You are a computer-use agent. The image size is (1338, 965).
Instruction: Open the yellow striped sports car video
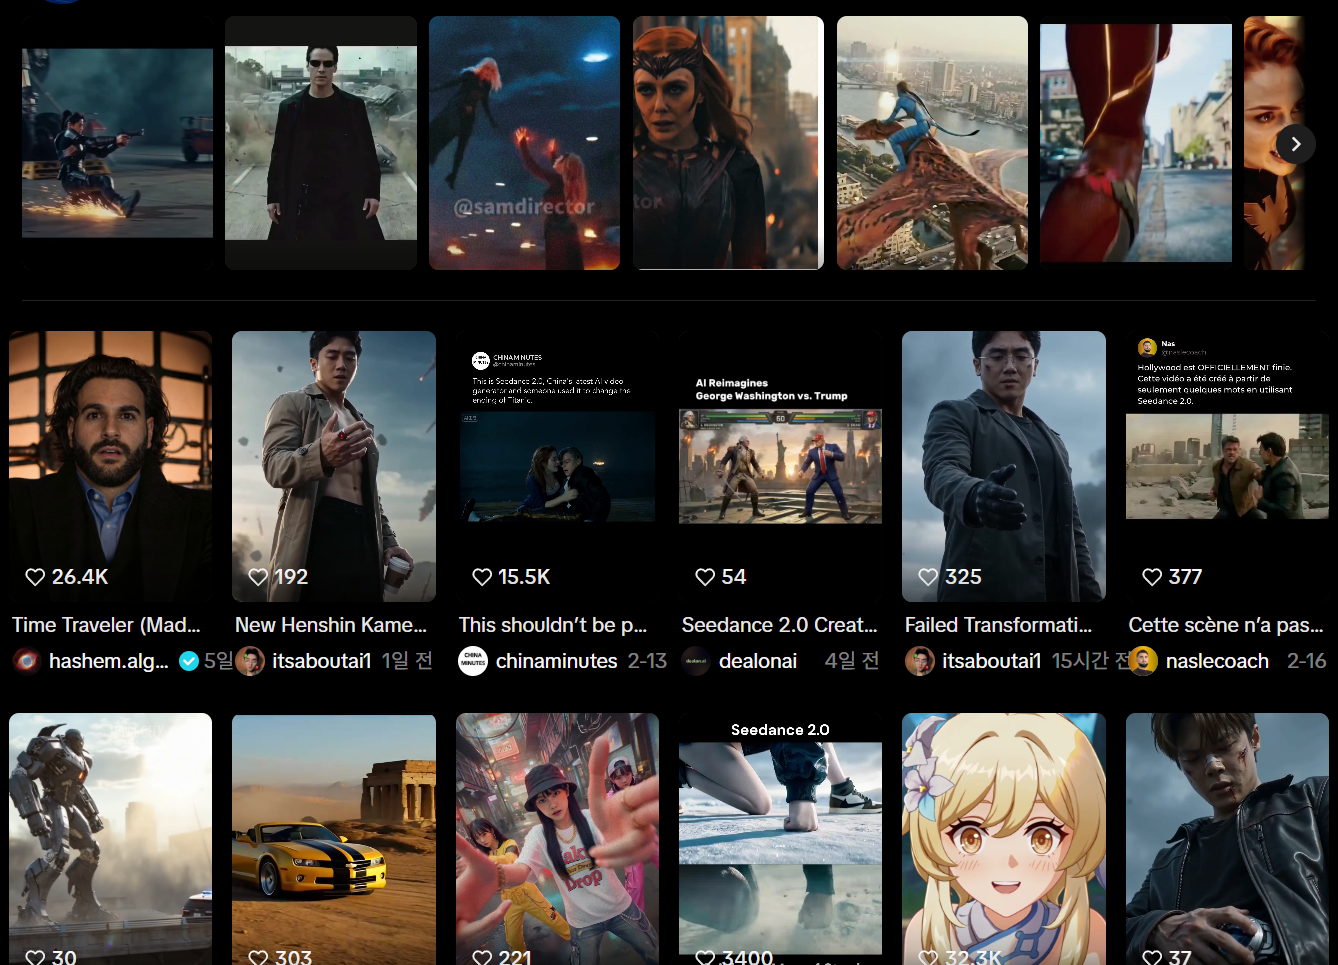pos(334,839)
